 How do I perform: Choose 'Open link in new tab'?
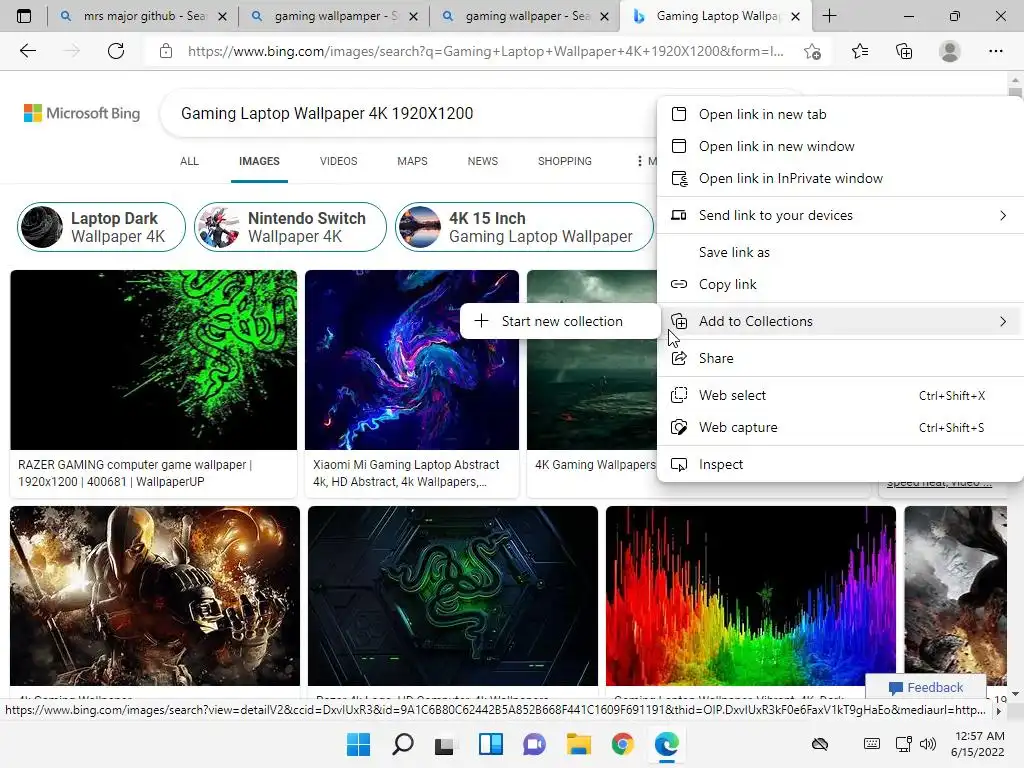click(840, 114)
